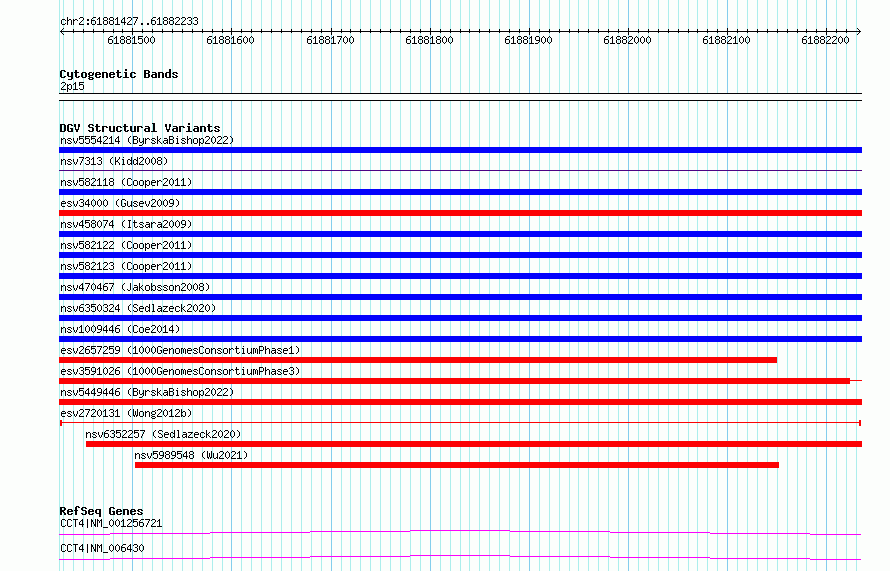Click ruler position 61881900
This screenshot has height=571, width=890.
(x=528, y=40)
